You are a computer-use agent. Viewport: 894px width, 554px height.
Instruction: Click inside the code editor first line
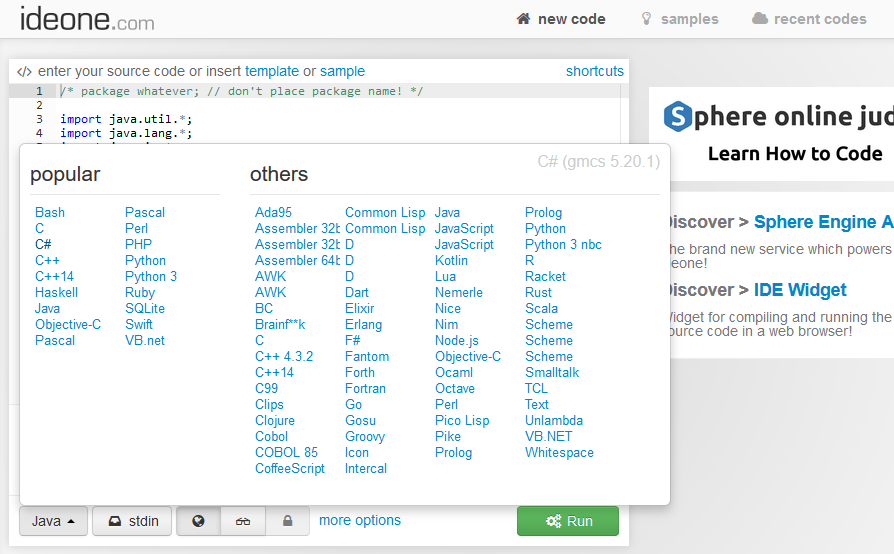pyautogui.click(x=300, y=91)
